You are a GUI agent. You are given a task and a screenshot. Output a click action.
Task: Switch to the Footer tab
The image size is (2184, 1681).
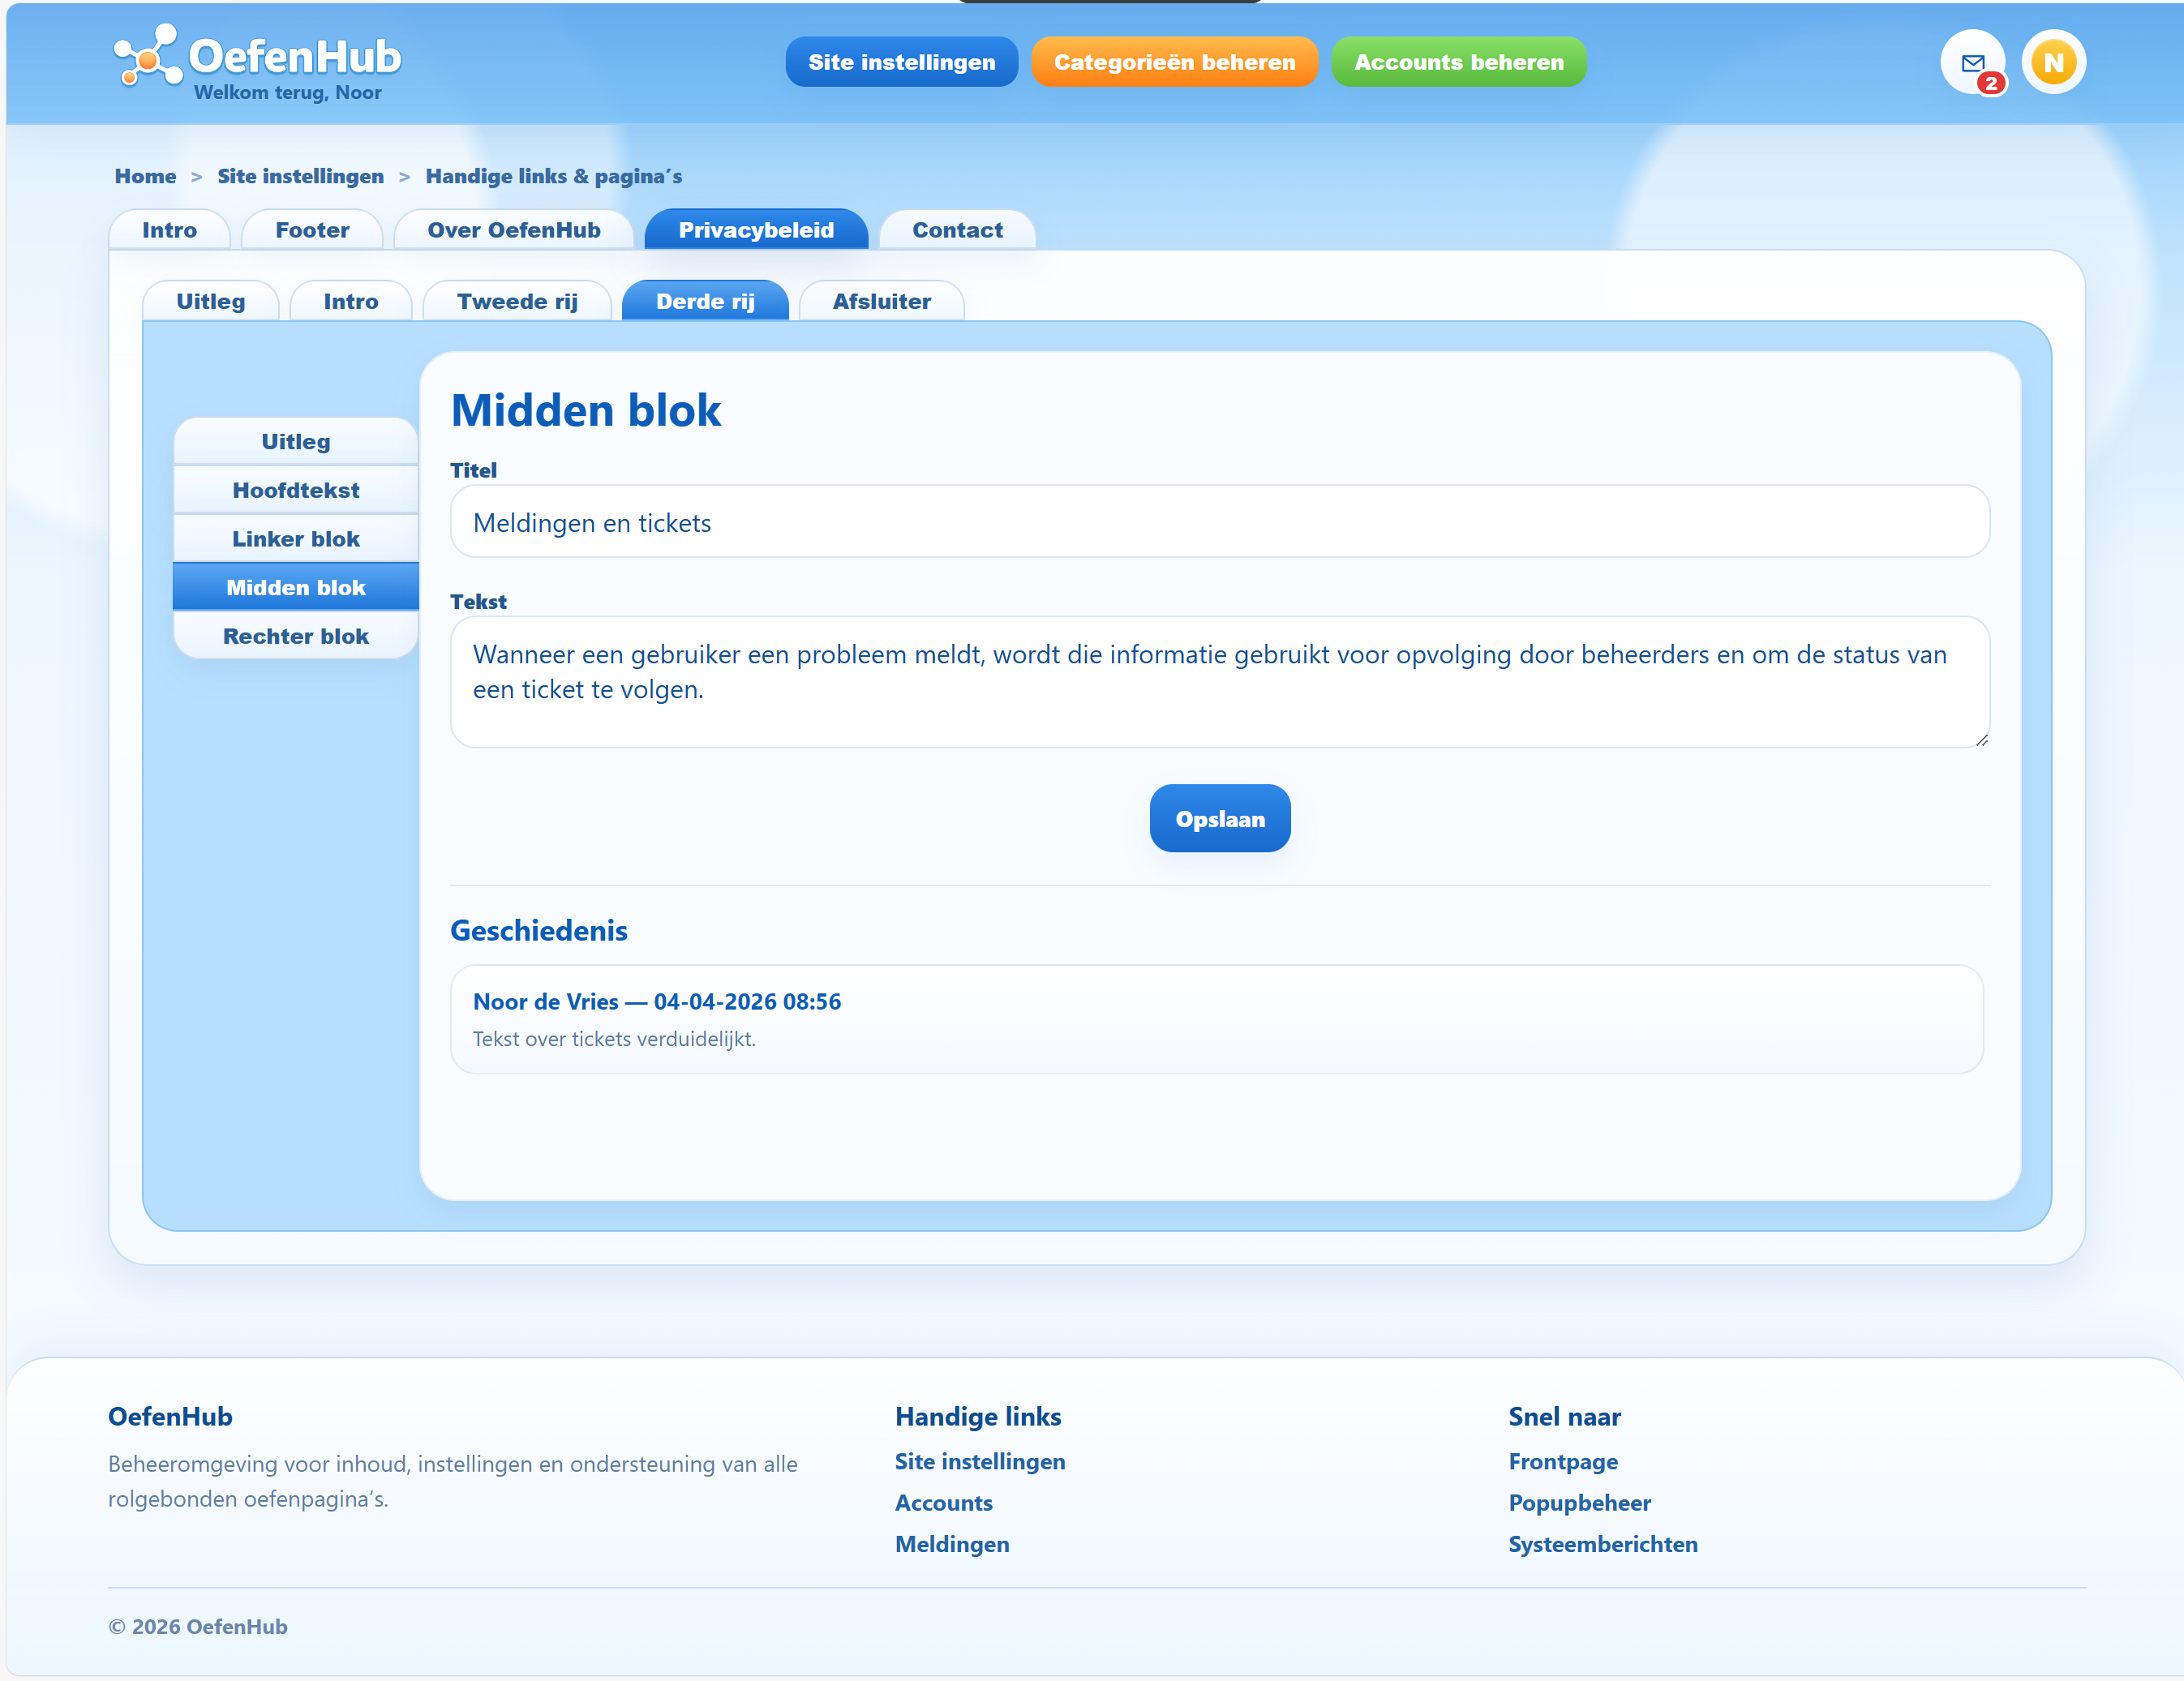pyautogui.click(x=312, y=230)
